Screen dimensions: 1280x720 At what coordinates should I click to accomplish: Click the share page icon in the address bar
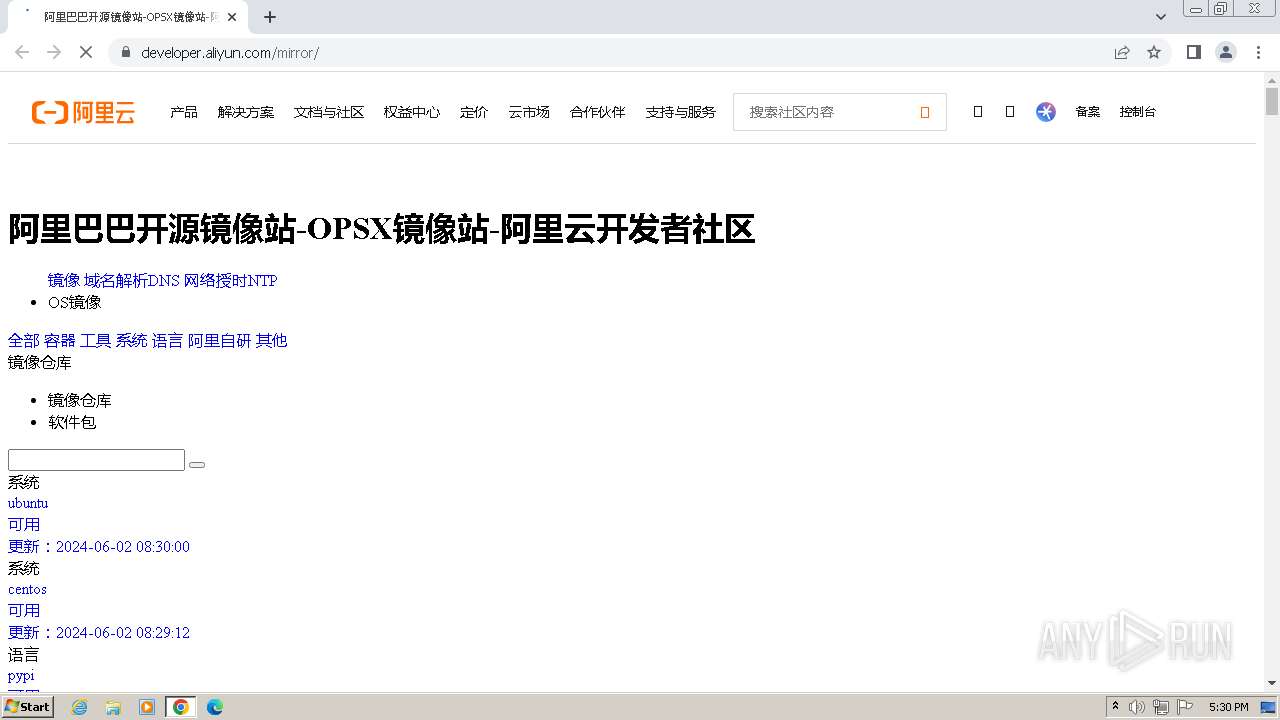pos(1122,52)
